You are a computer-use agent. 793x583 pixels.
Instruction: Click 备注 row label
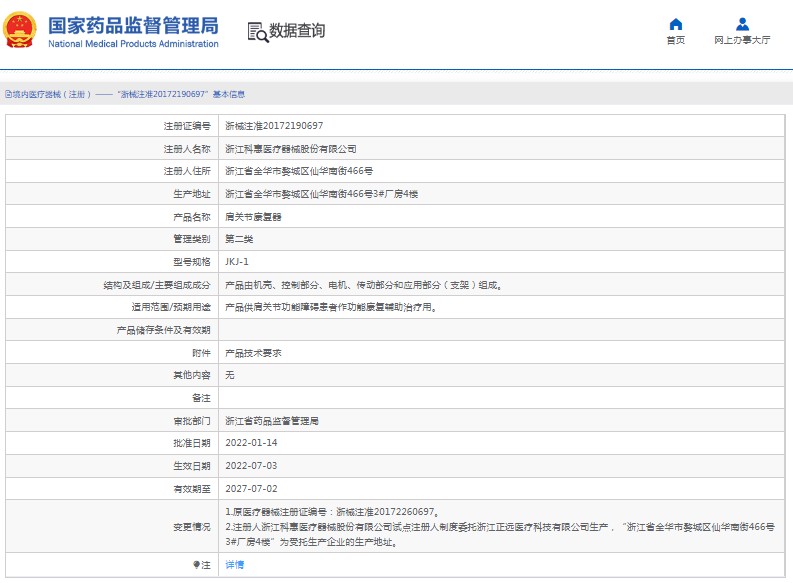[x=201, y=398]
